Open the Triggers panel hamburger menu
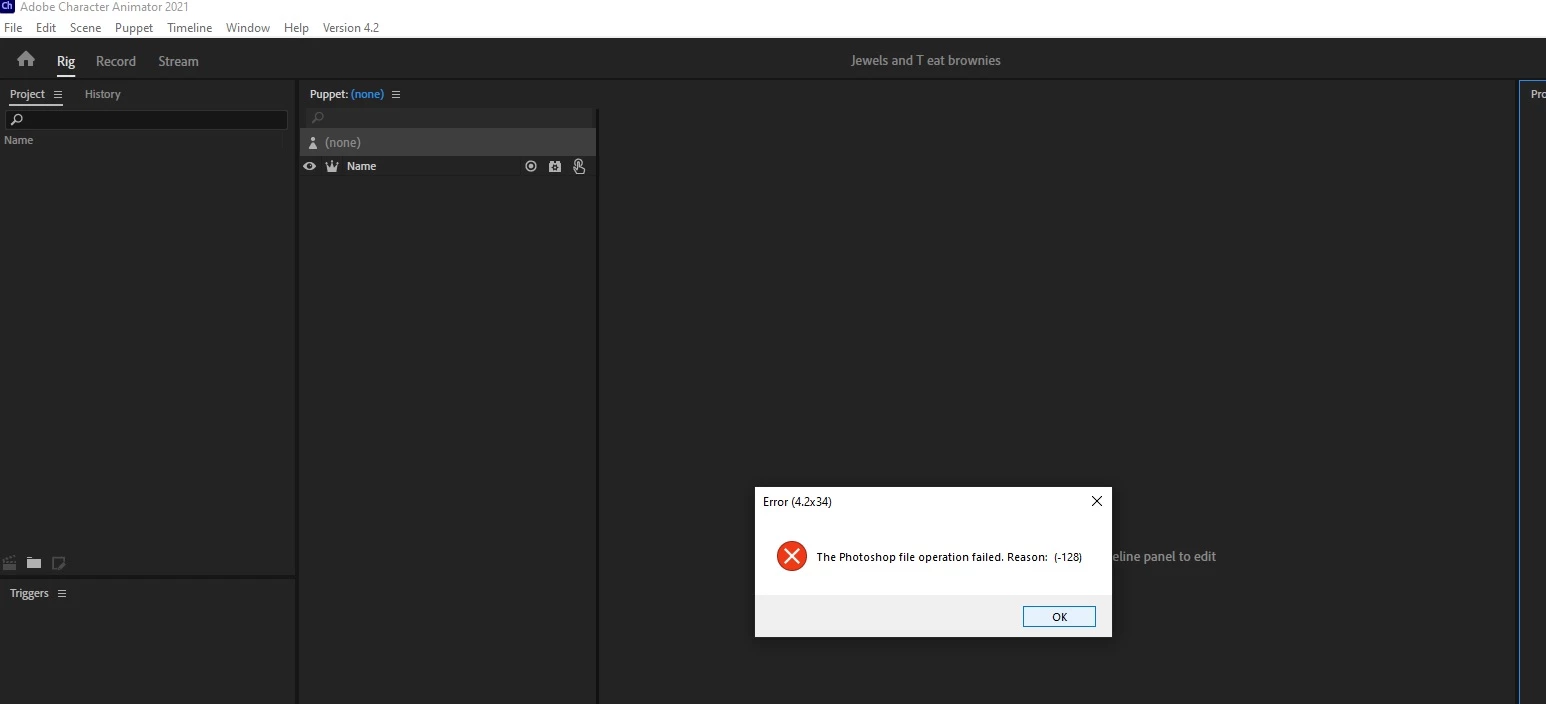 [x=62, y=593]
